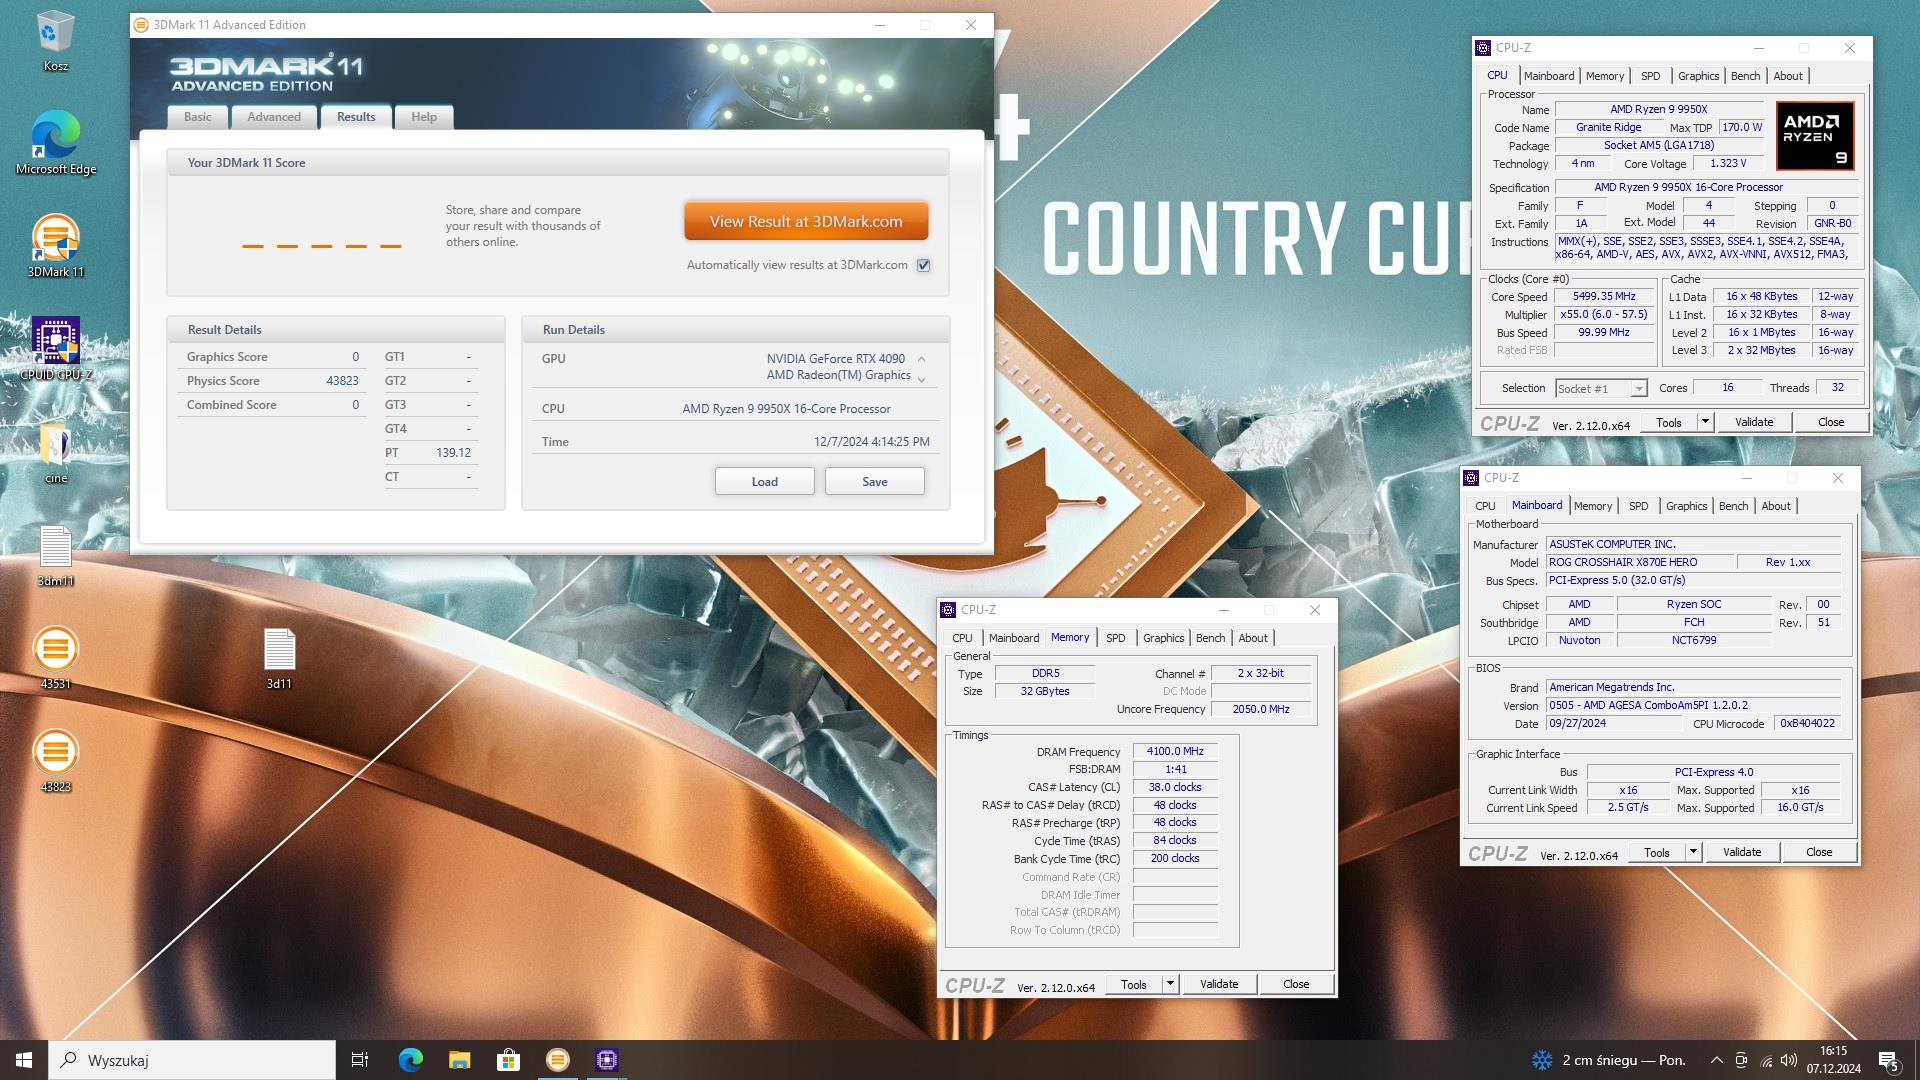Select the 3DMark 11 desktop shortcut

[x=55, y=245]
